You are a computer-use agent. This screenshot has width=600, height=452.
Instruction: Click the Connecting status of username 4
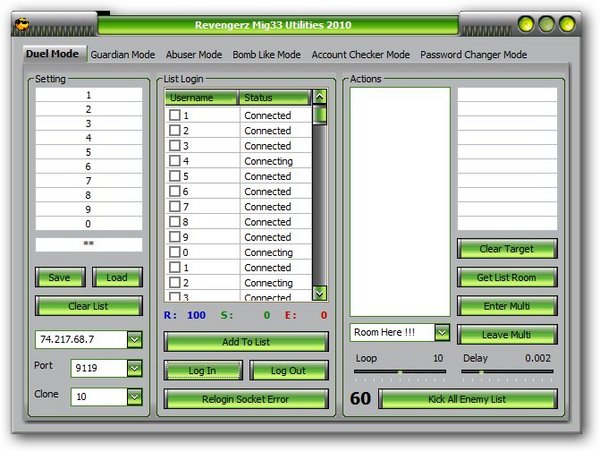269,161
